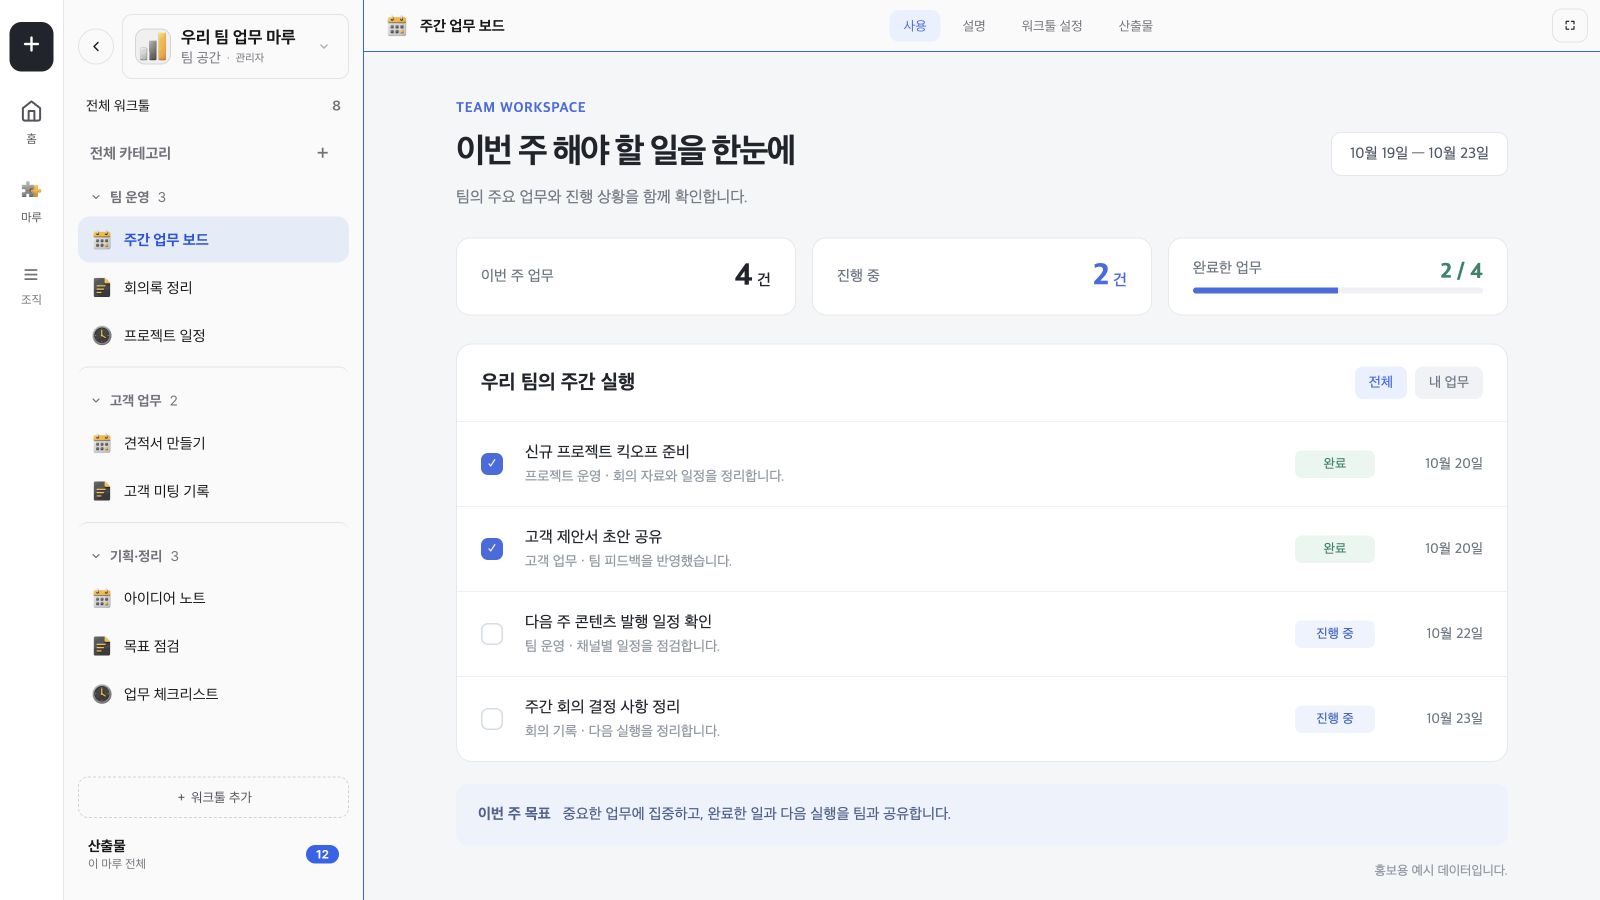Viewport: 1600px width, 900px height.
Task: Click the back arrow button
Action: [96, 46]
